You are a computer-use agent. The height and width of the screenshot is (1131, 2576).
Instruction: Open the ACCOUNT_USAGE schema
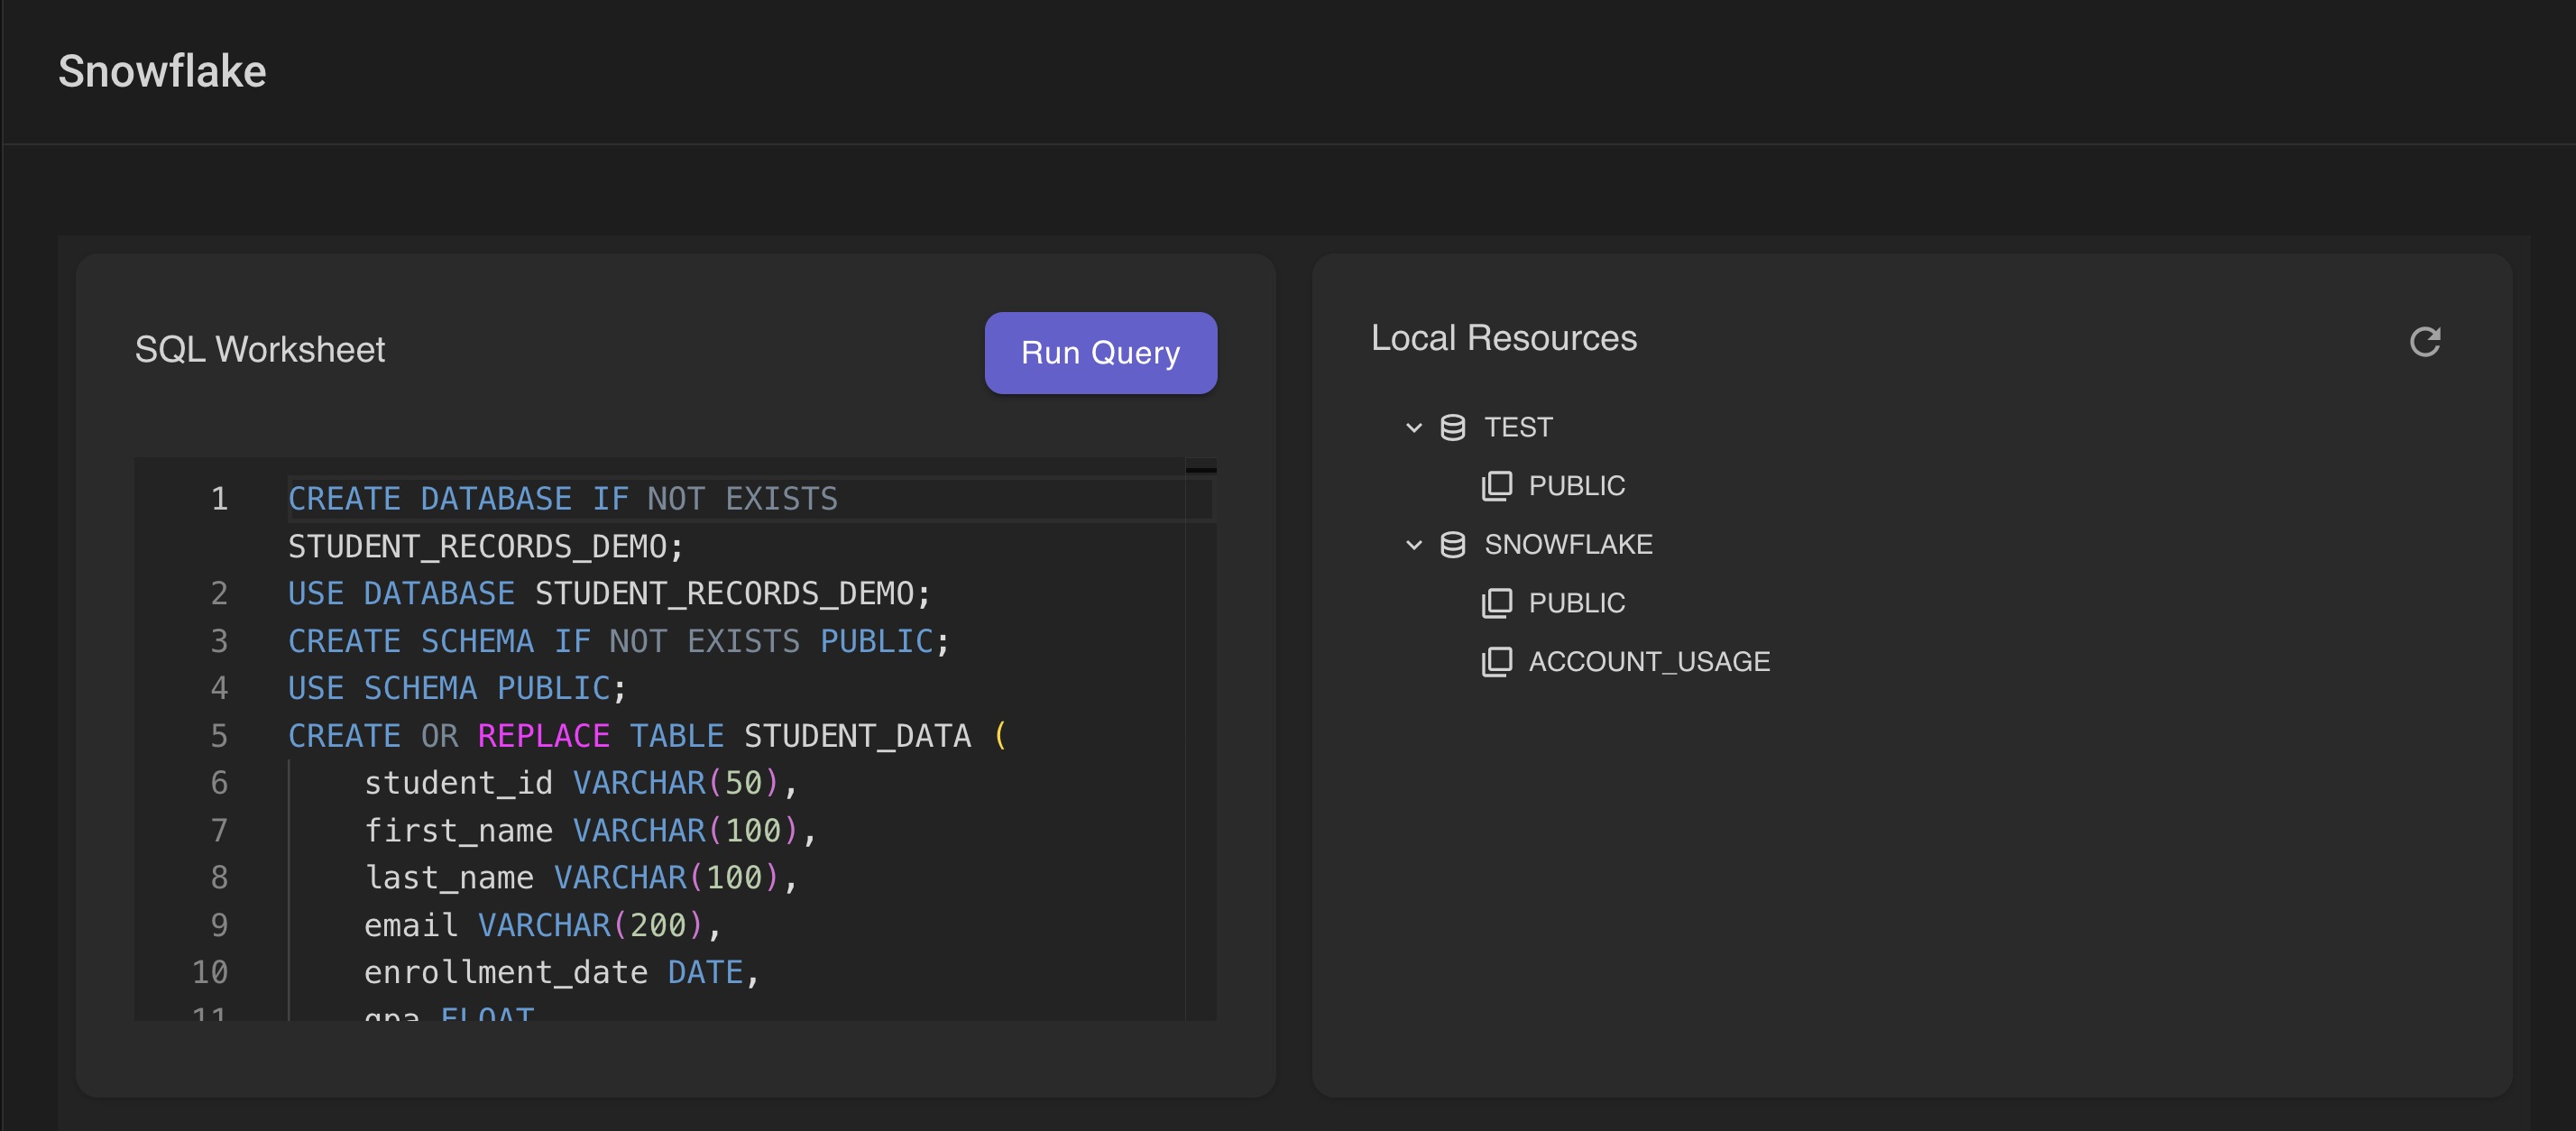[x=1649, y=662]
